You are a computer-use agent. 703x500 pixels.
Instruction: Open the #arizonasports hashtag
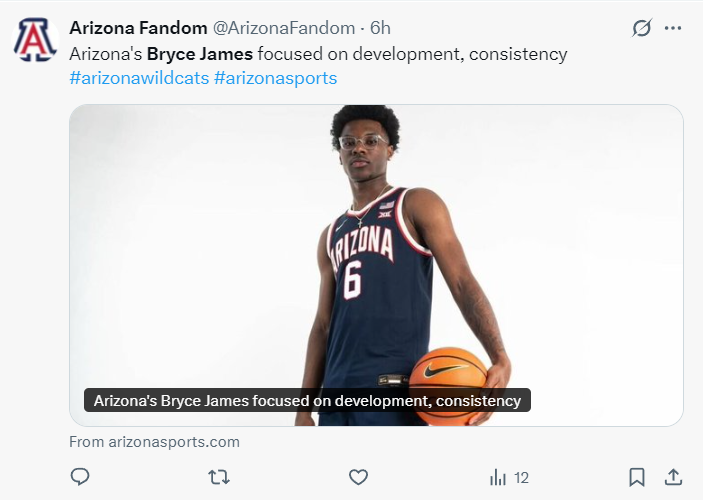[x=275, y=78]
